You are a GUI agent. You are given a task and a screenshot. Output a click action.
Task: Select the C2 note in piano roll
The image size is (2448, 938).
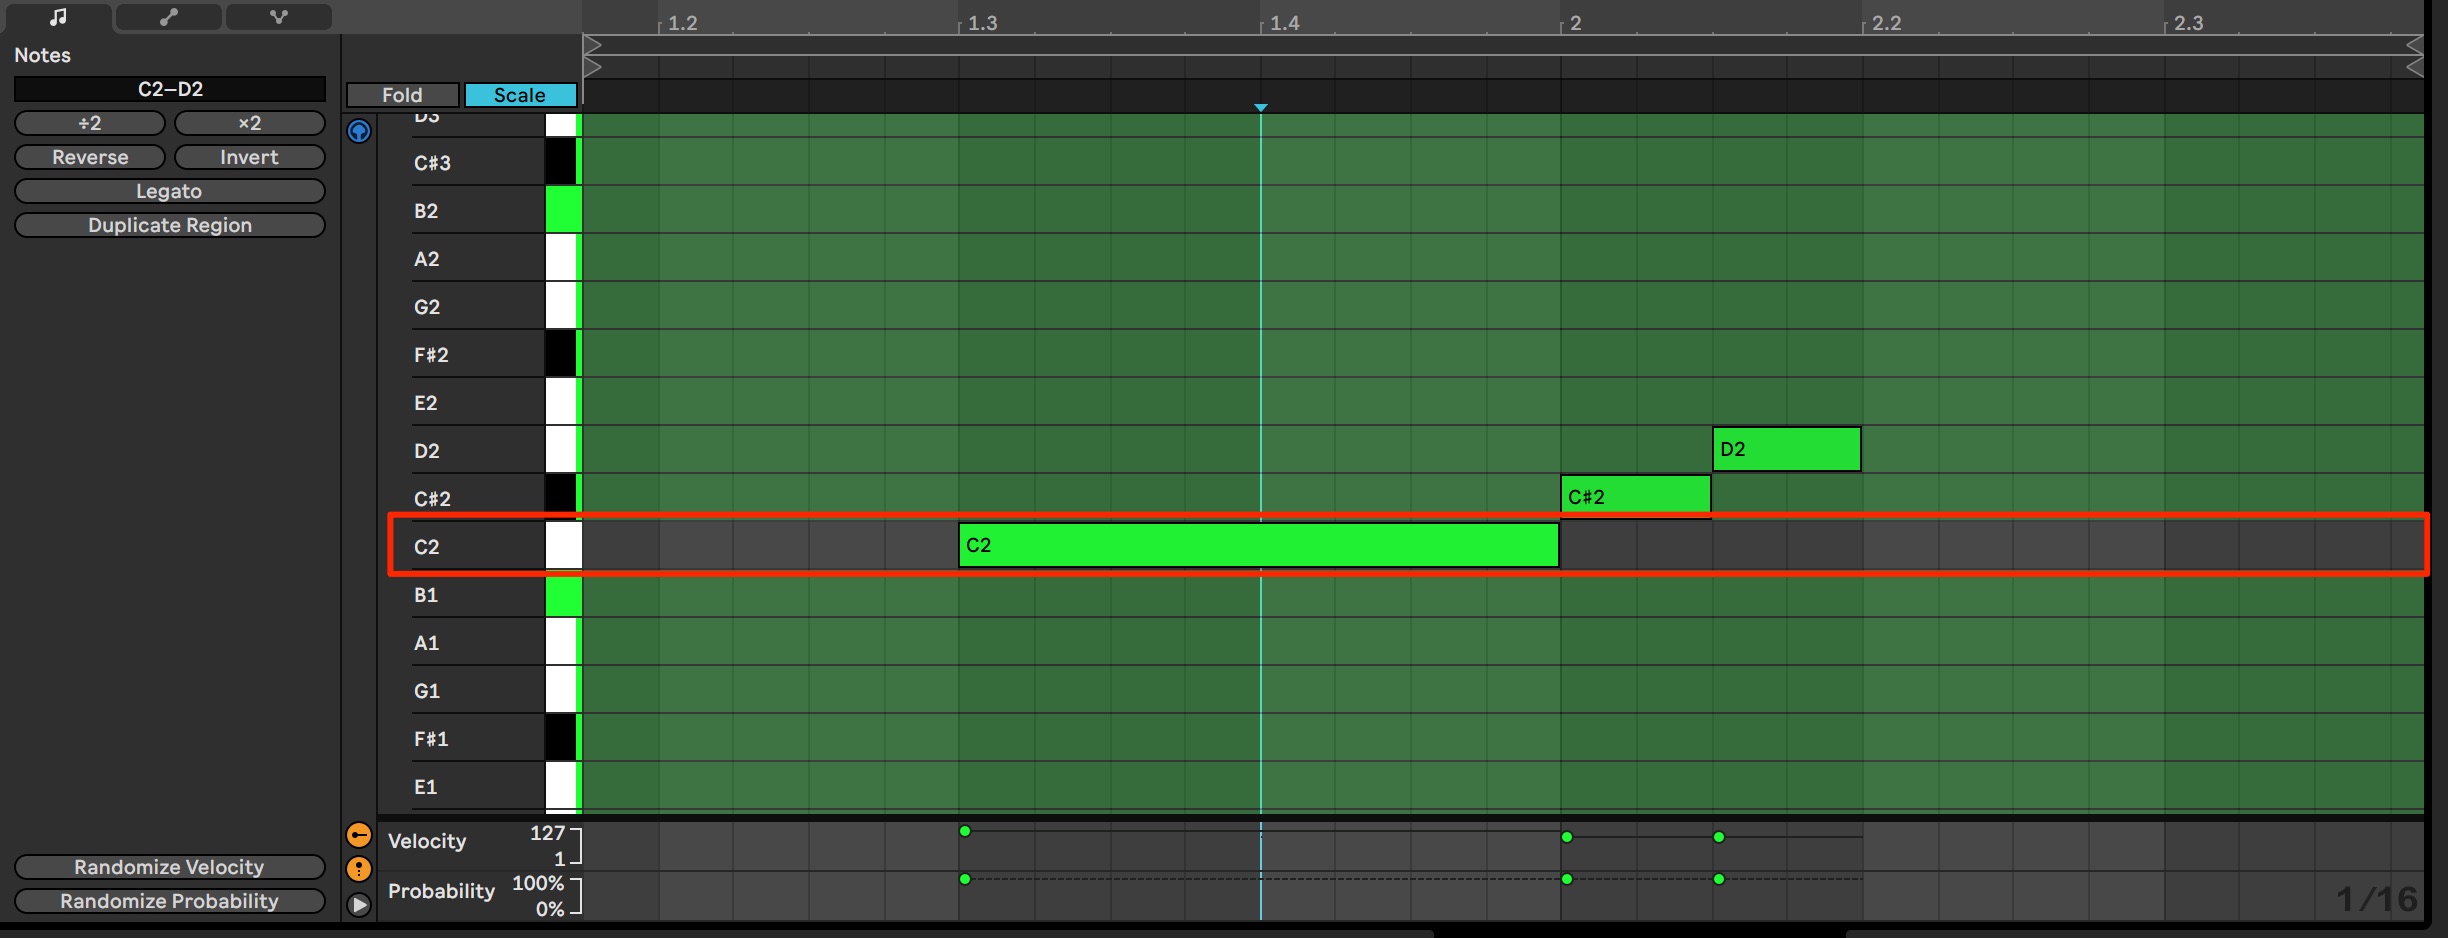click(1258, 545)
